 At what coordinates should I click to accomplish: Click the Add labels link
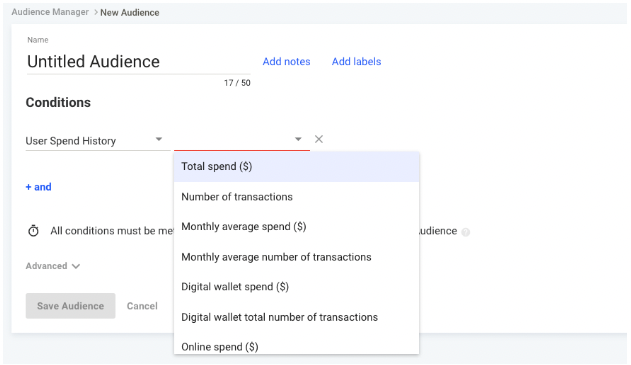[357, 62]
